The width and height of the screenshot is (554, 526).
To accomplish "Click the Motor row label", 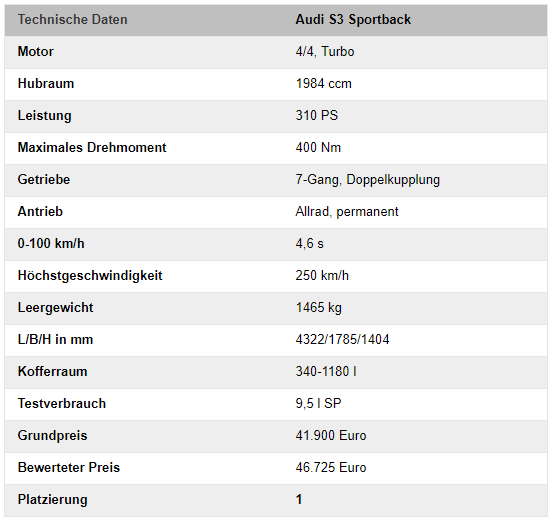I will coord(36,52).
